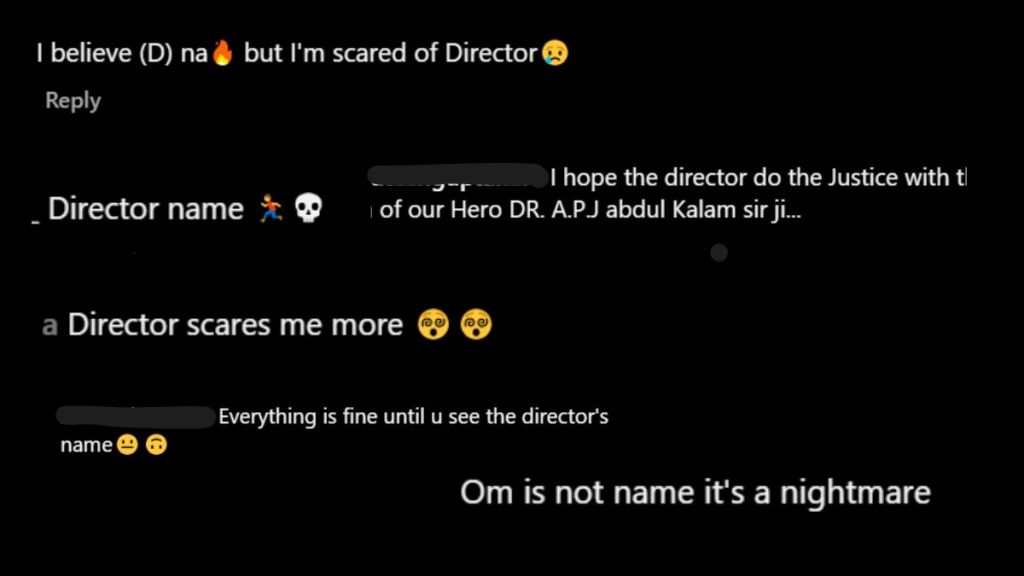Viewport: 1024px width, 576px height.
Task: Click the Reply link under first comment
Action: pyautogui.click(x=73, y=101)
